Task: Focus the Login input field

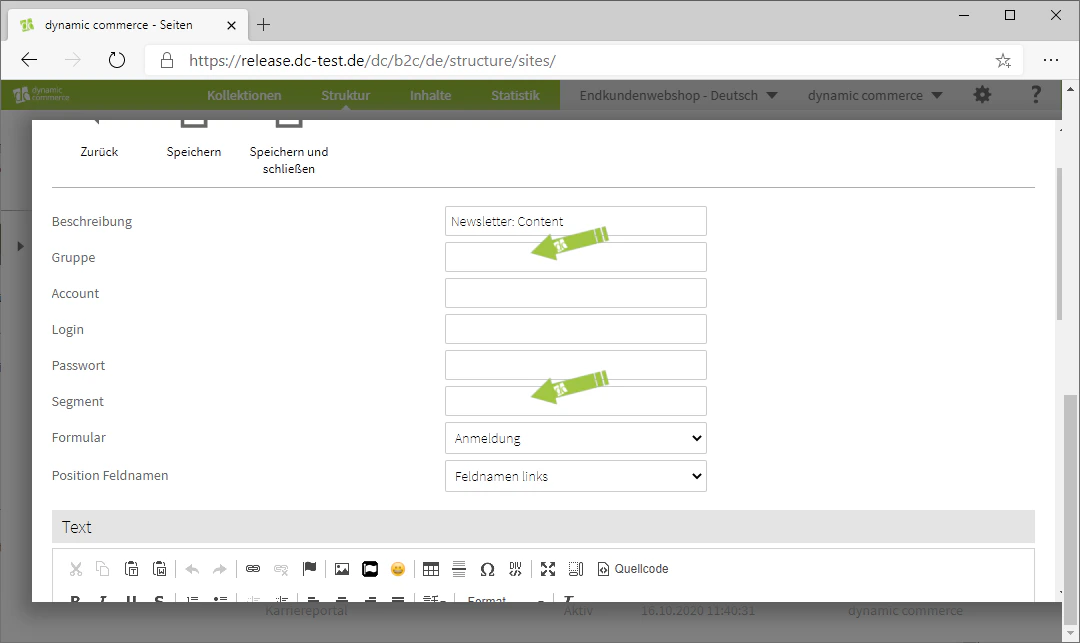Action: point(576,329)
